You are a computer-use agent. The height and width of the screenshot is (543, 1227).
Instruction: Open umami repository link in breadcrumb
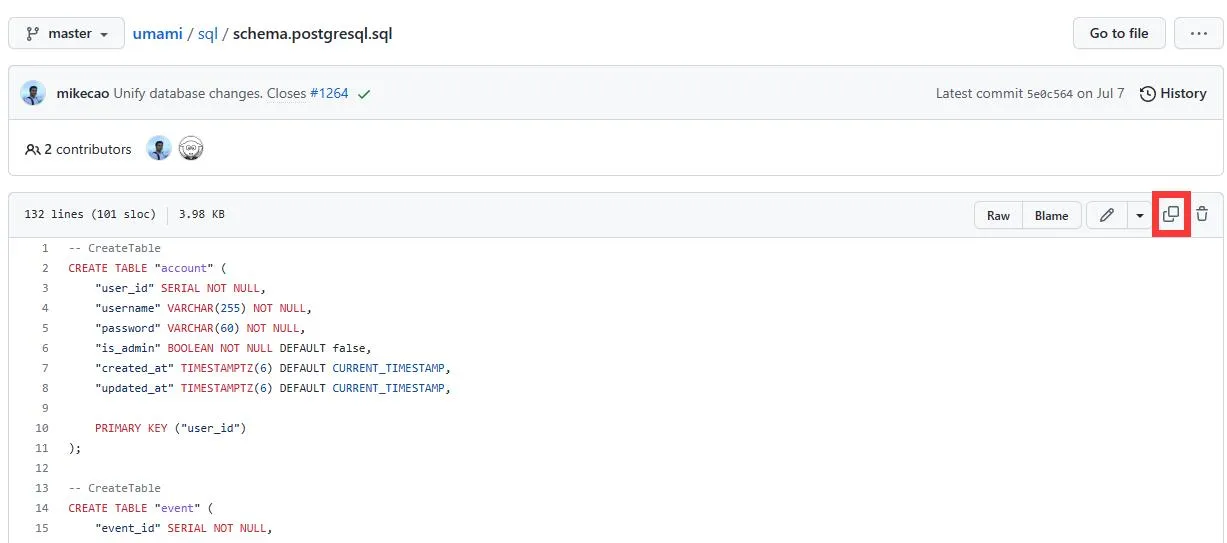click(x=158, y=33)
